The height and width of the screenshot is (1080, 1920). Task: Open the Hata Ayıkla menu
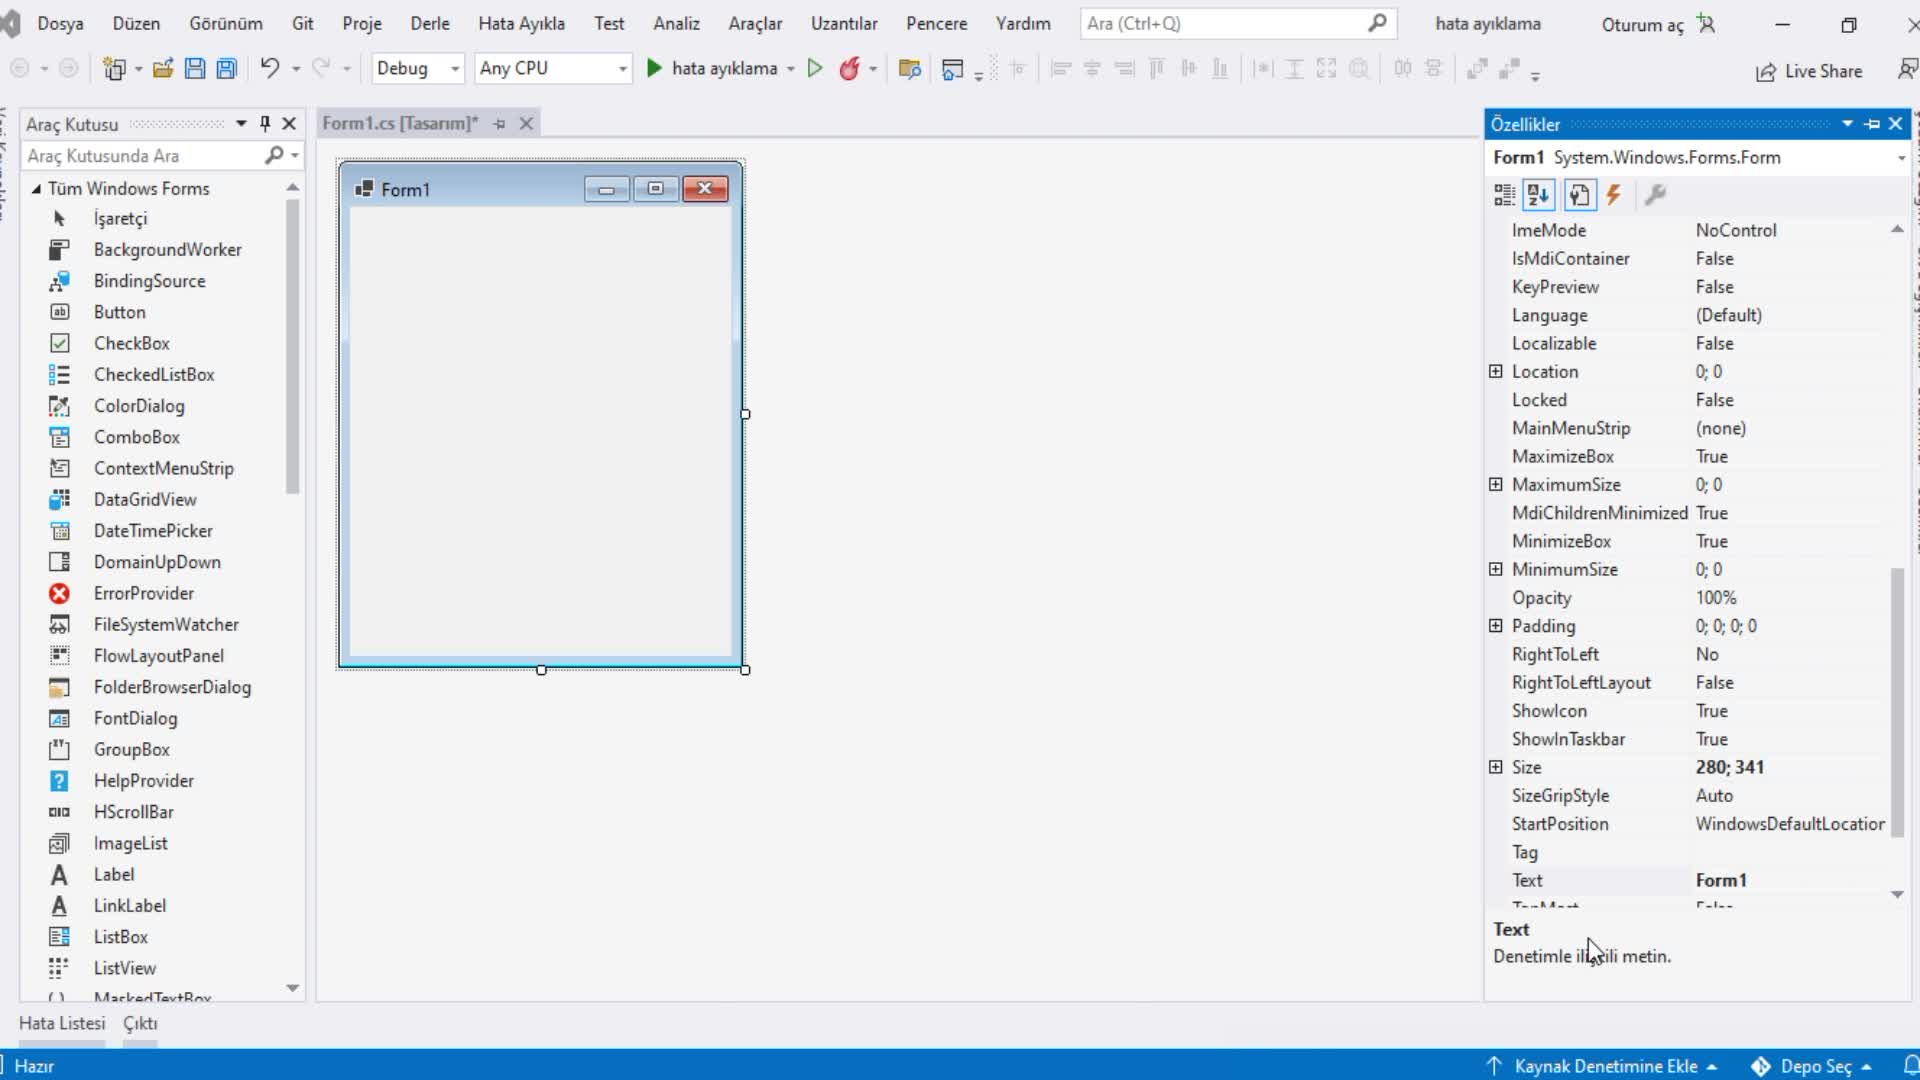[x=521, y=23]
